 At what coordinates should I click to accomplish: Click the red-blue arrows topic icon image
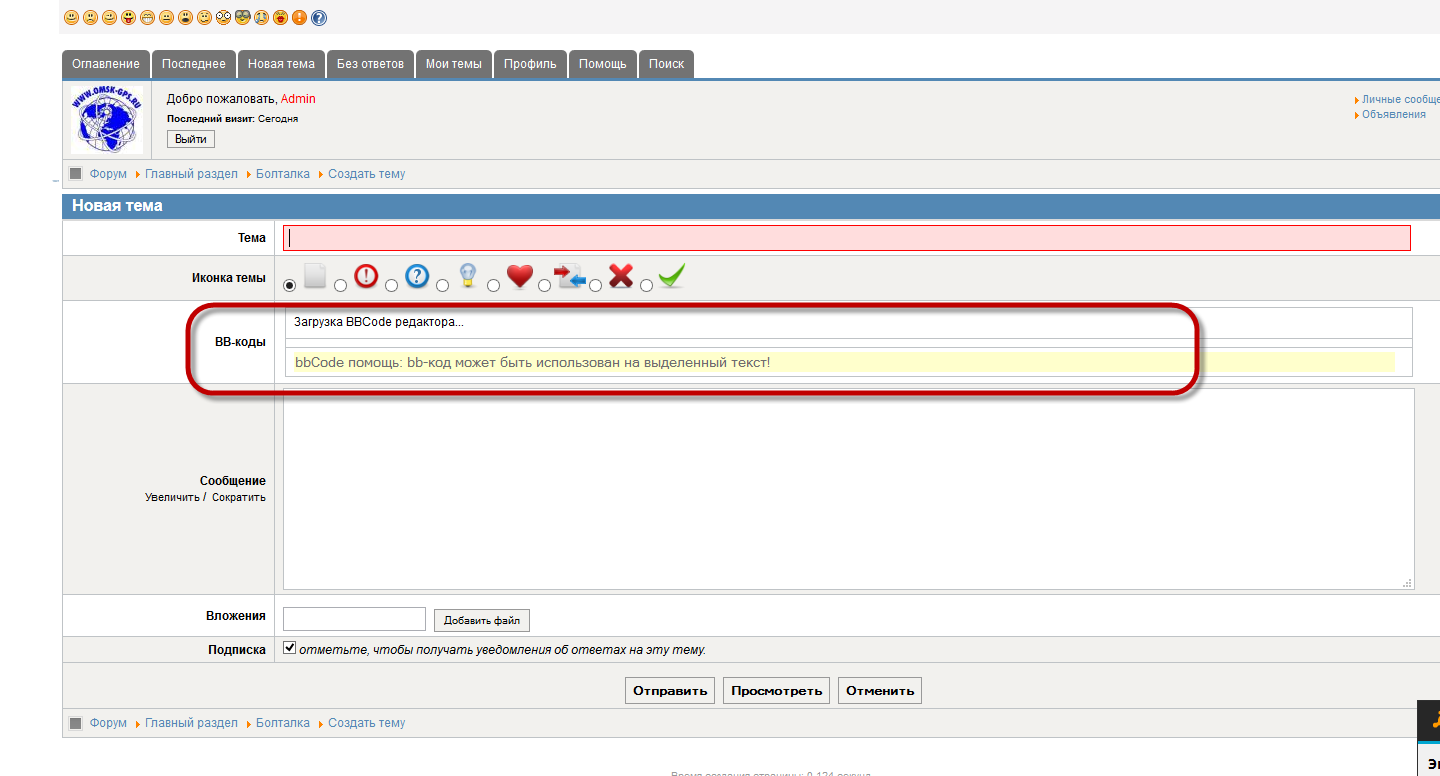(x=570, y=276)
